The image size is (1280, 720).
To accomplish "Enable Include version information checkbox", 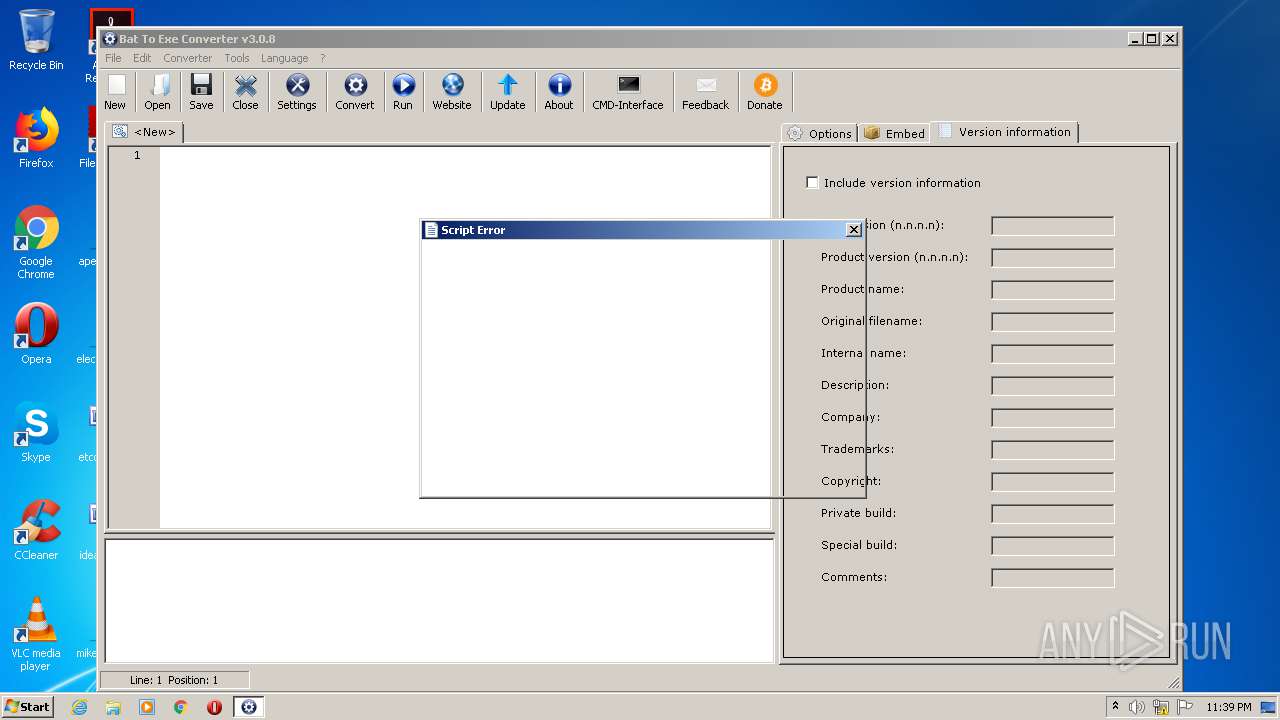I will point(812,182).
